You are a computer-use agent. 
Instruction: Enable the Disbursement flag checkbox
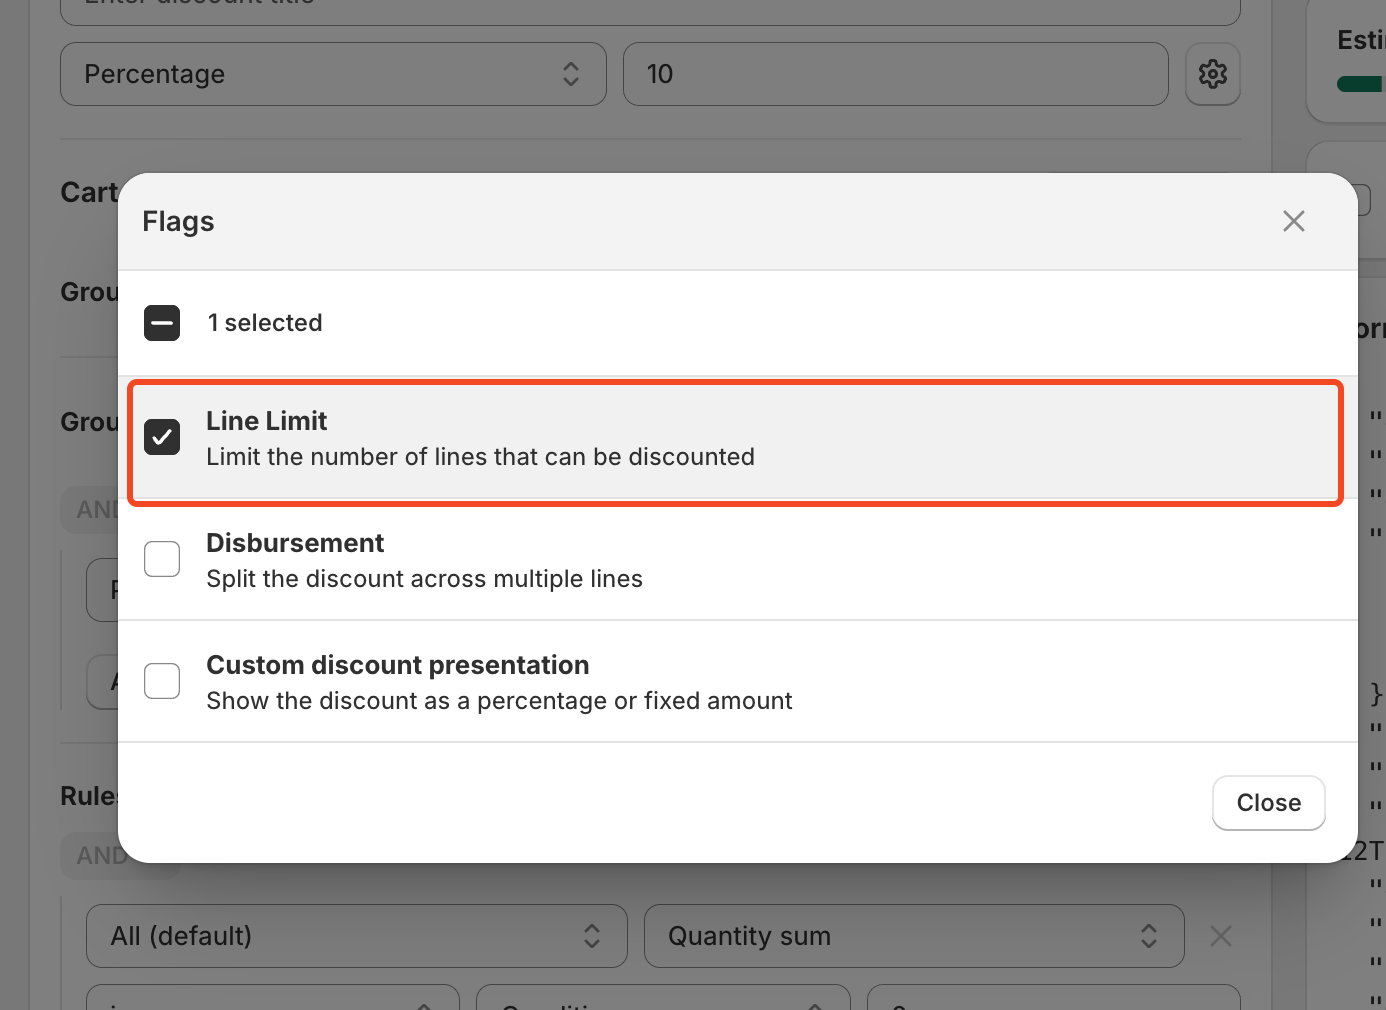coord(162,559)
